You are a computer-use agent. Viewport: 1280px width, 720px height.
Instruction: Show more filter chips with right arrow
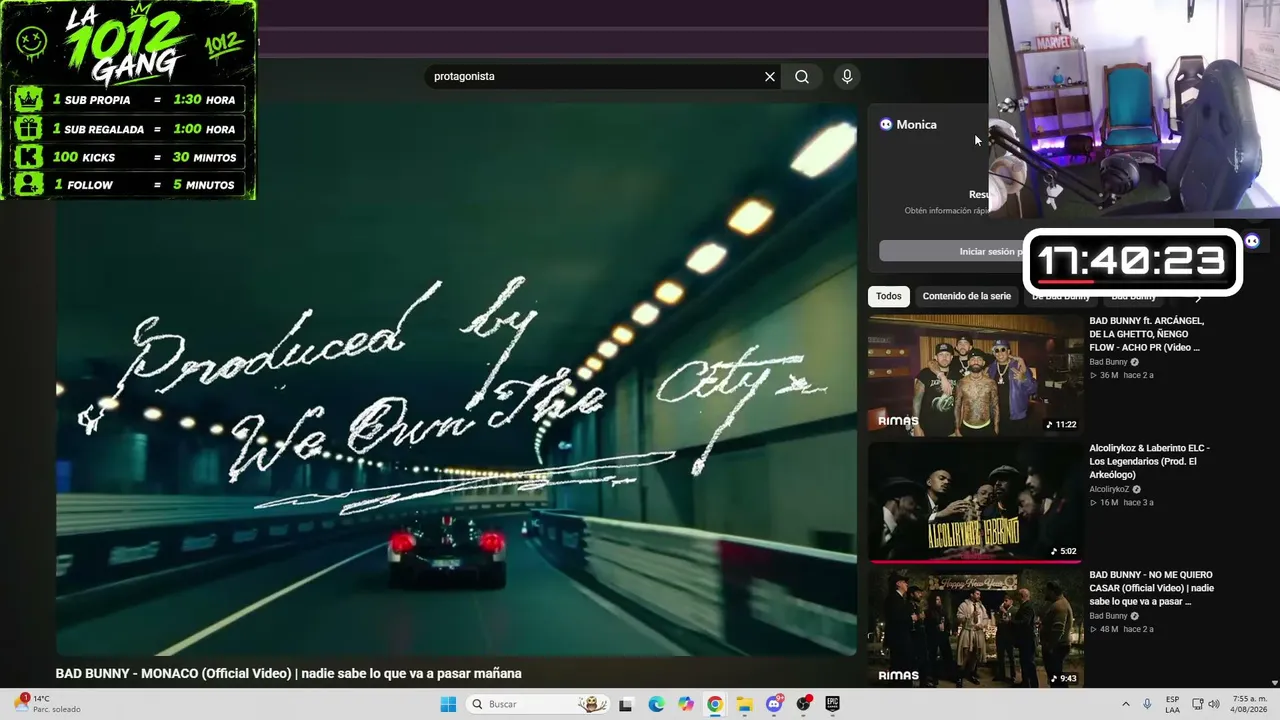[1198, 296]
